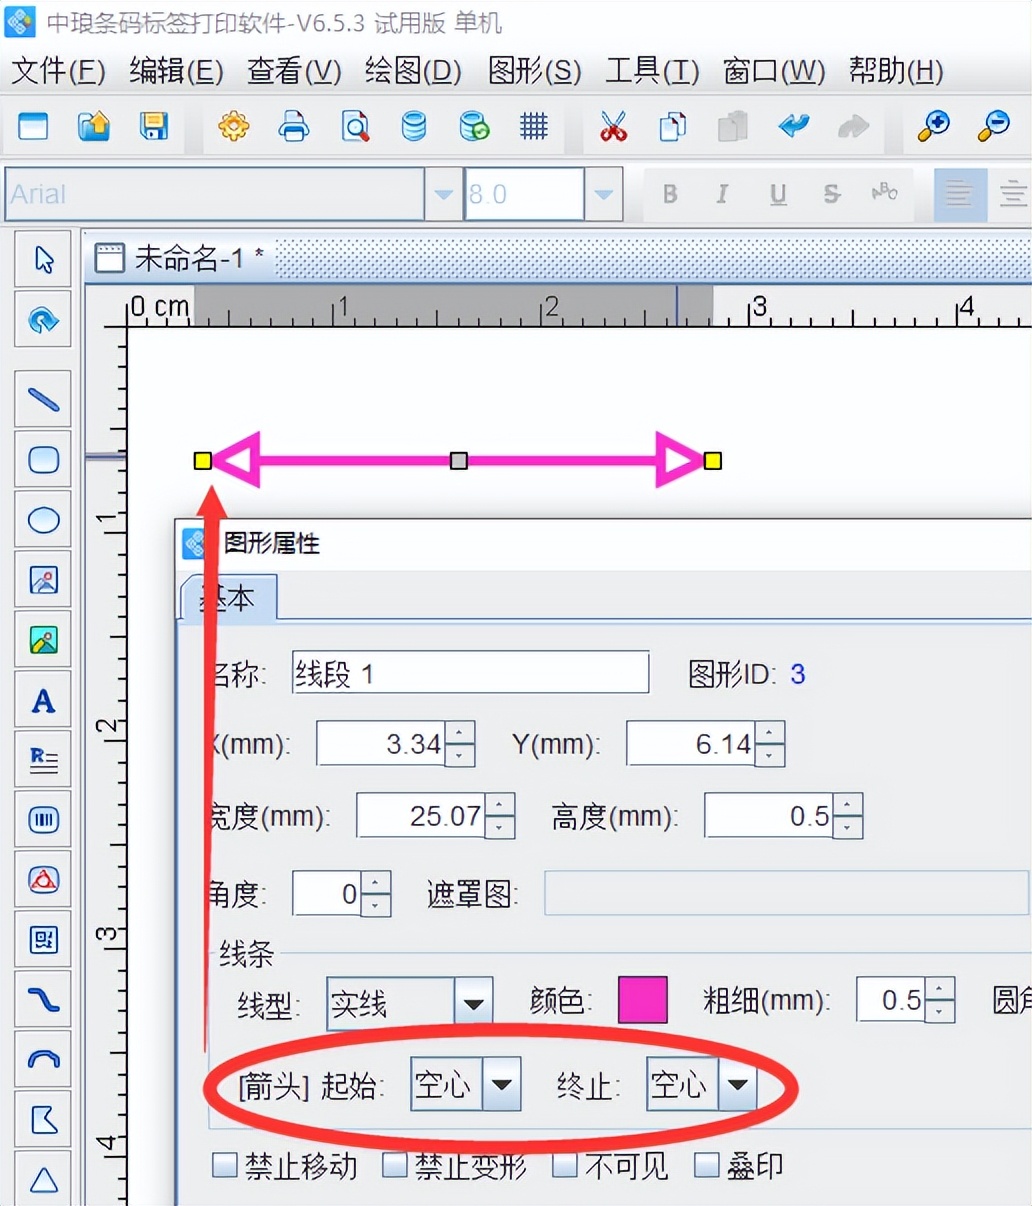
Task: Select the line drawing tool
Action: coord(43,398)
